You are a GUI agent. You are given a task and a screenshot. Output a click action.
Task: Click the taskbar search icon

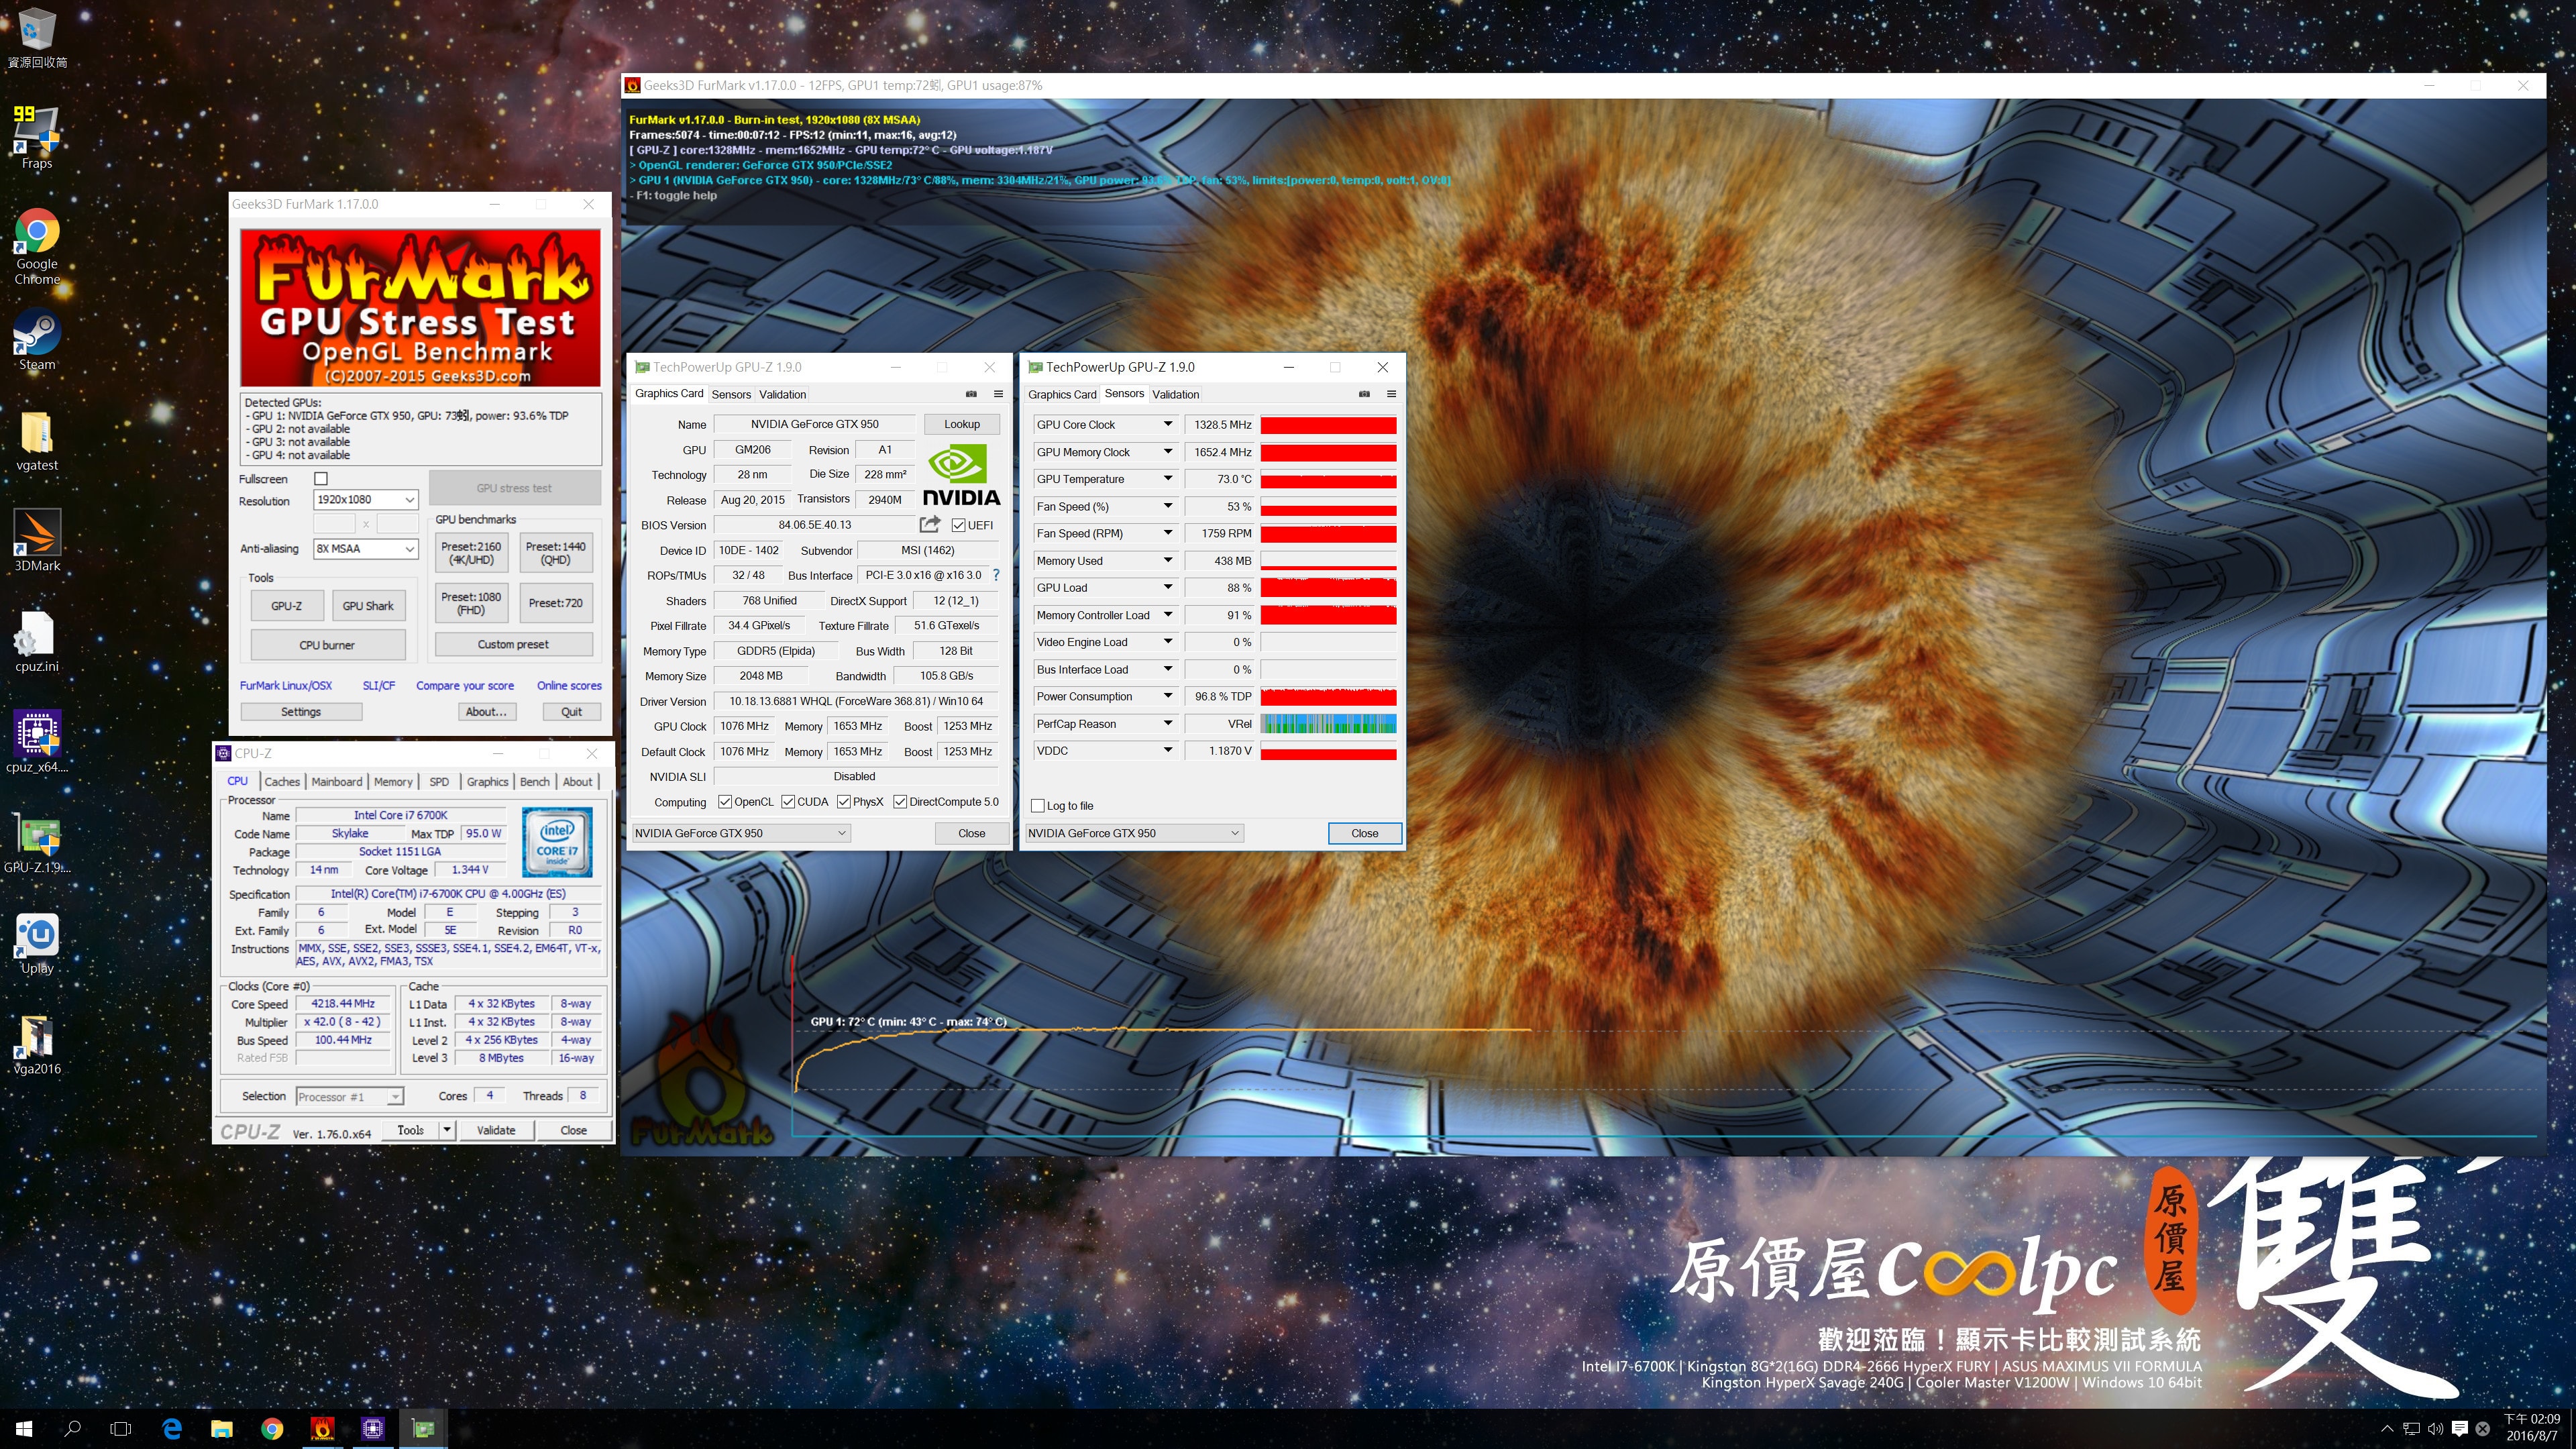click(72, 1429)
